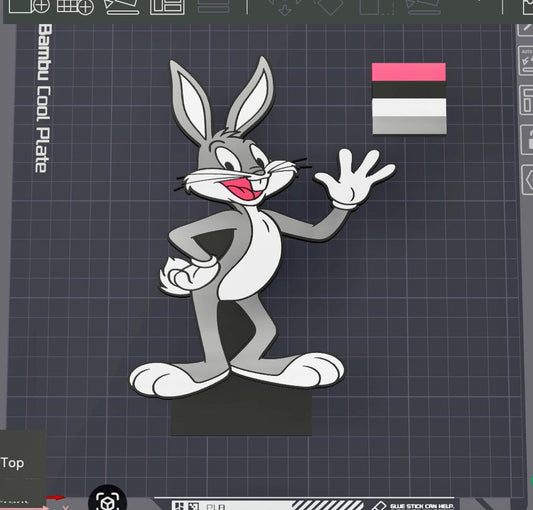The image size is (533, 510).
Task: Click the greyed-out split object toolbar icon
Action: tap(377, 7)
